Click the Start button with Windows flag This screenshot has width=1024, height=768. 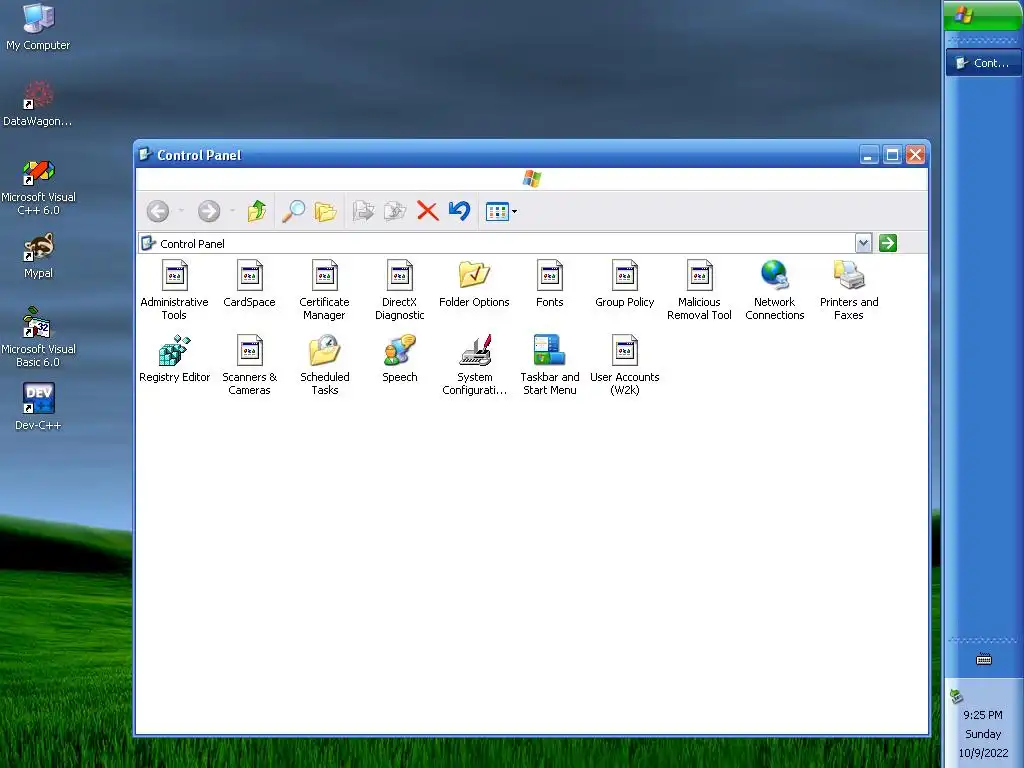(x=984, y=15)
